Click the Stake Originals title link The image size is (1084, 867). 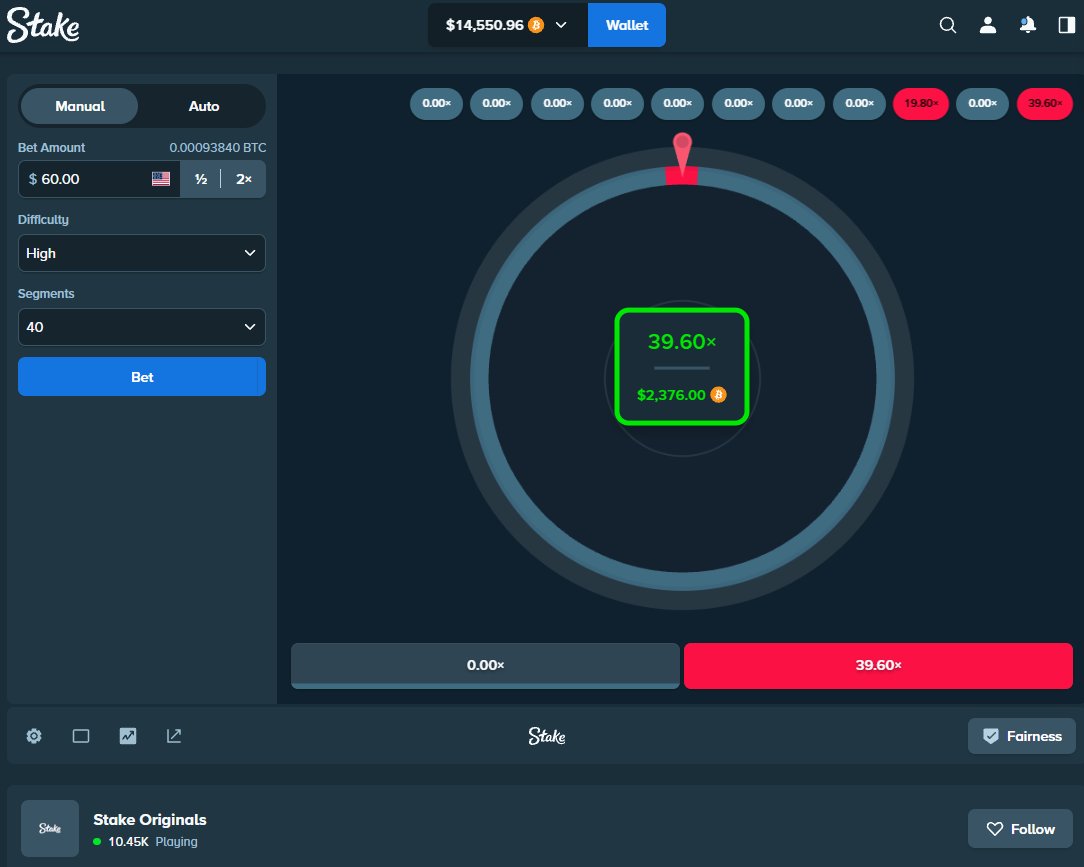tap(150, 820)
